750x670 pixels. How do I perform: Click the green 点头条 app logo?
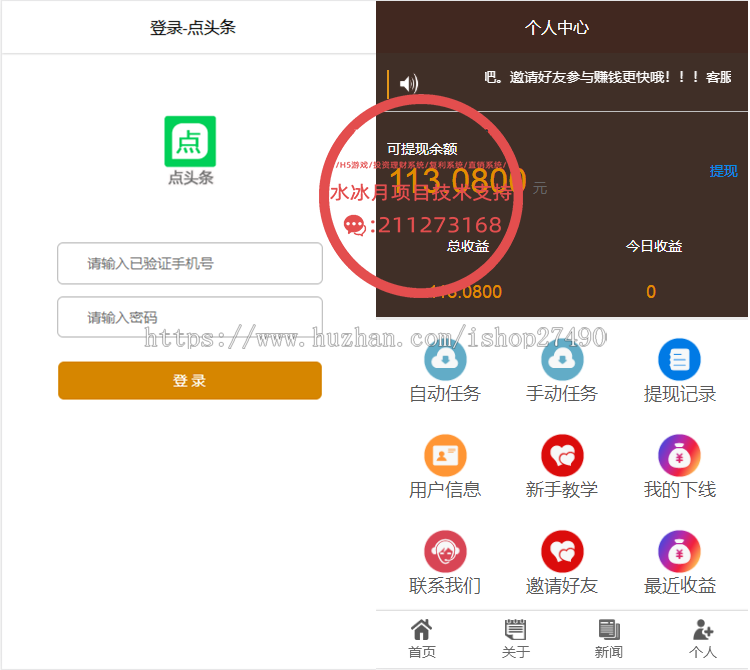(190, 142)
